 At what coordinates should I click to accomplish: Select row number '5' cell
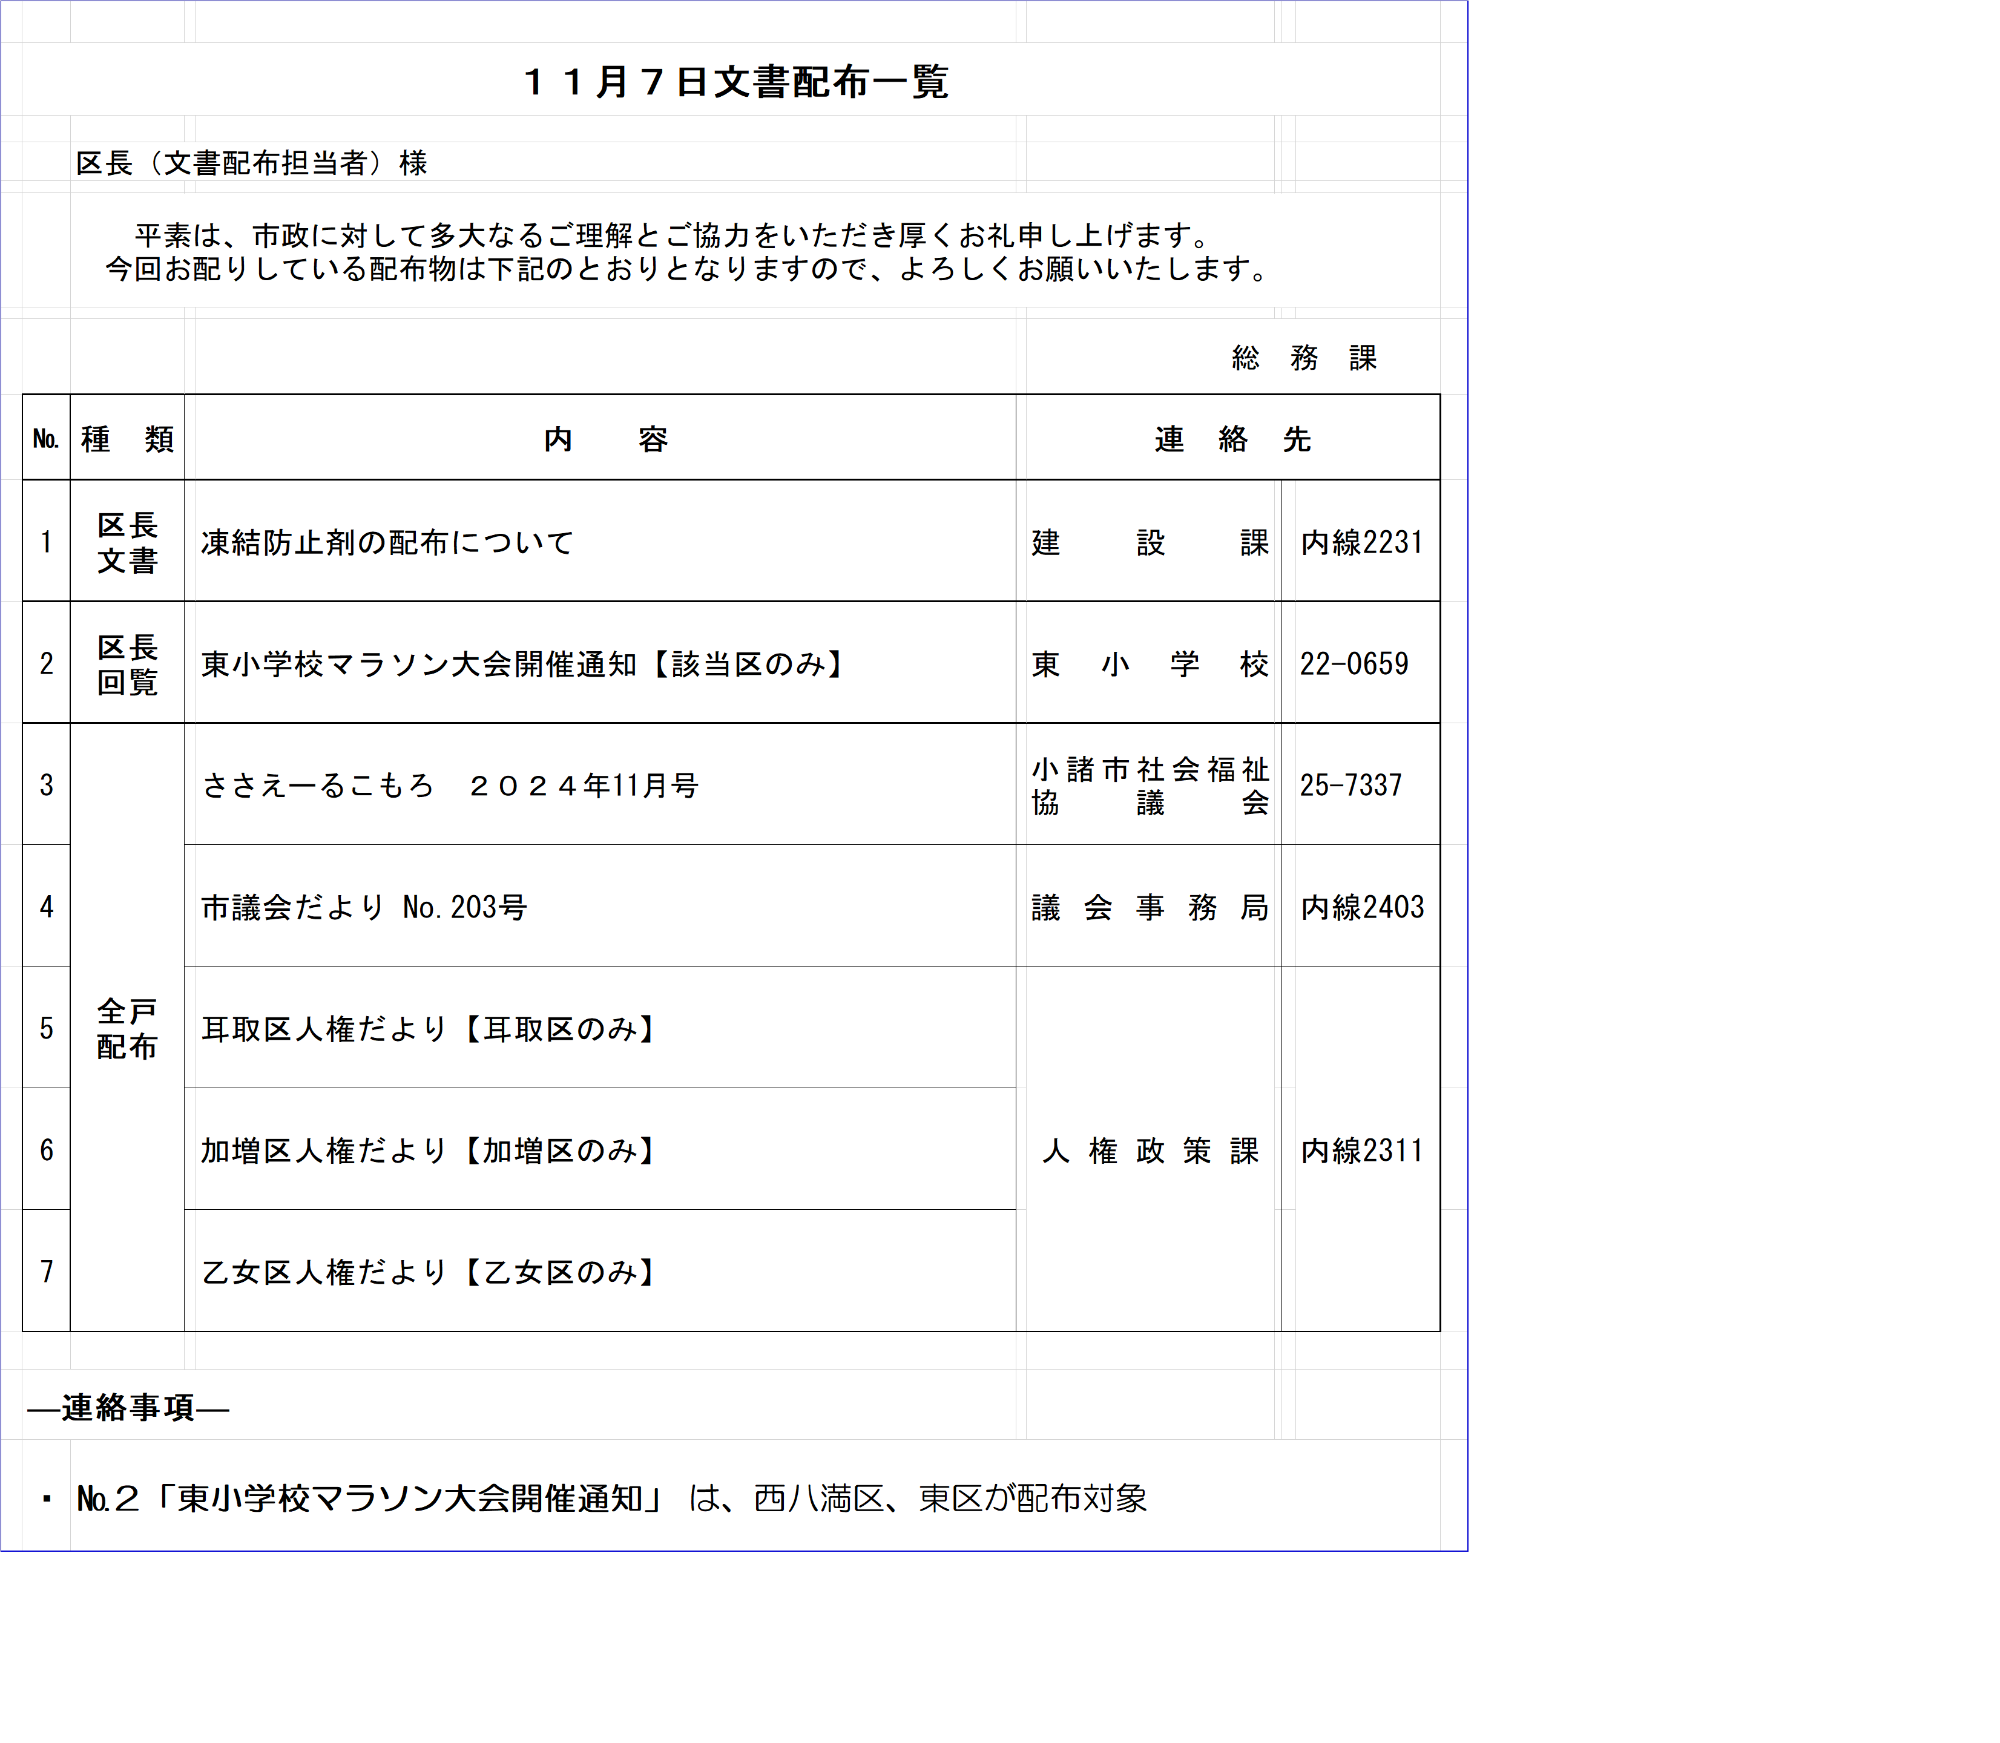click(46, 1028)
